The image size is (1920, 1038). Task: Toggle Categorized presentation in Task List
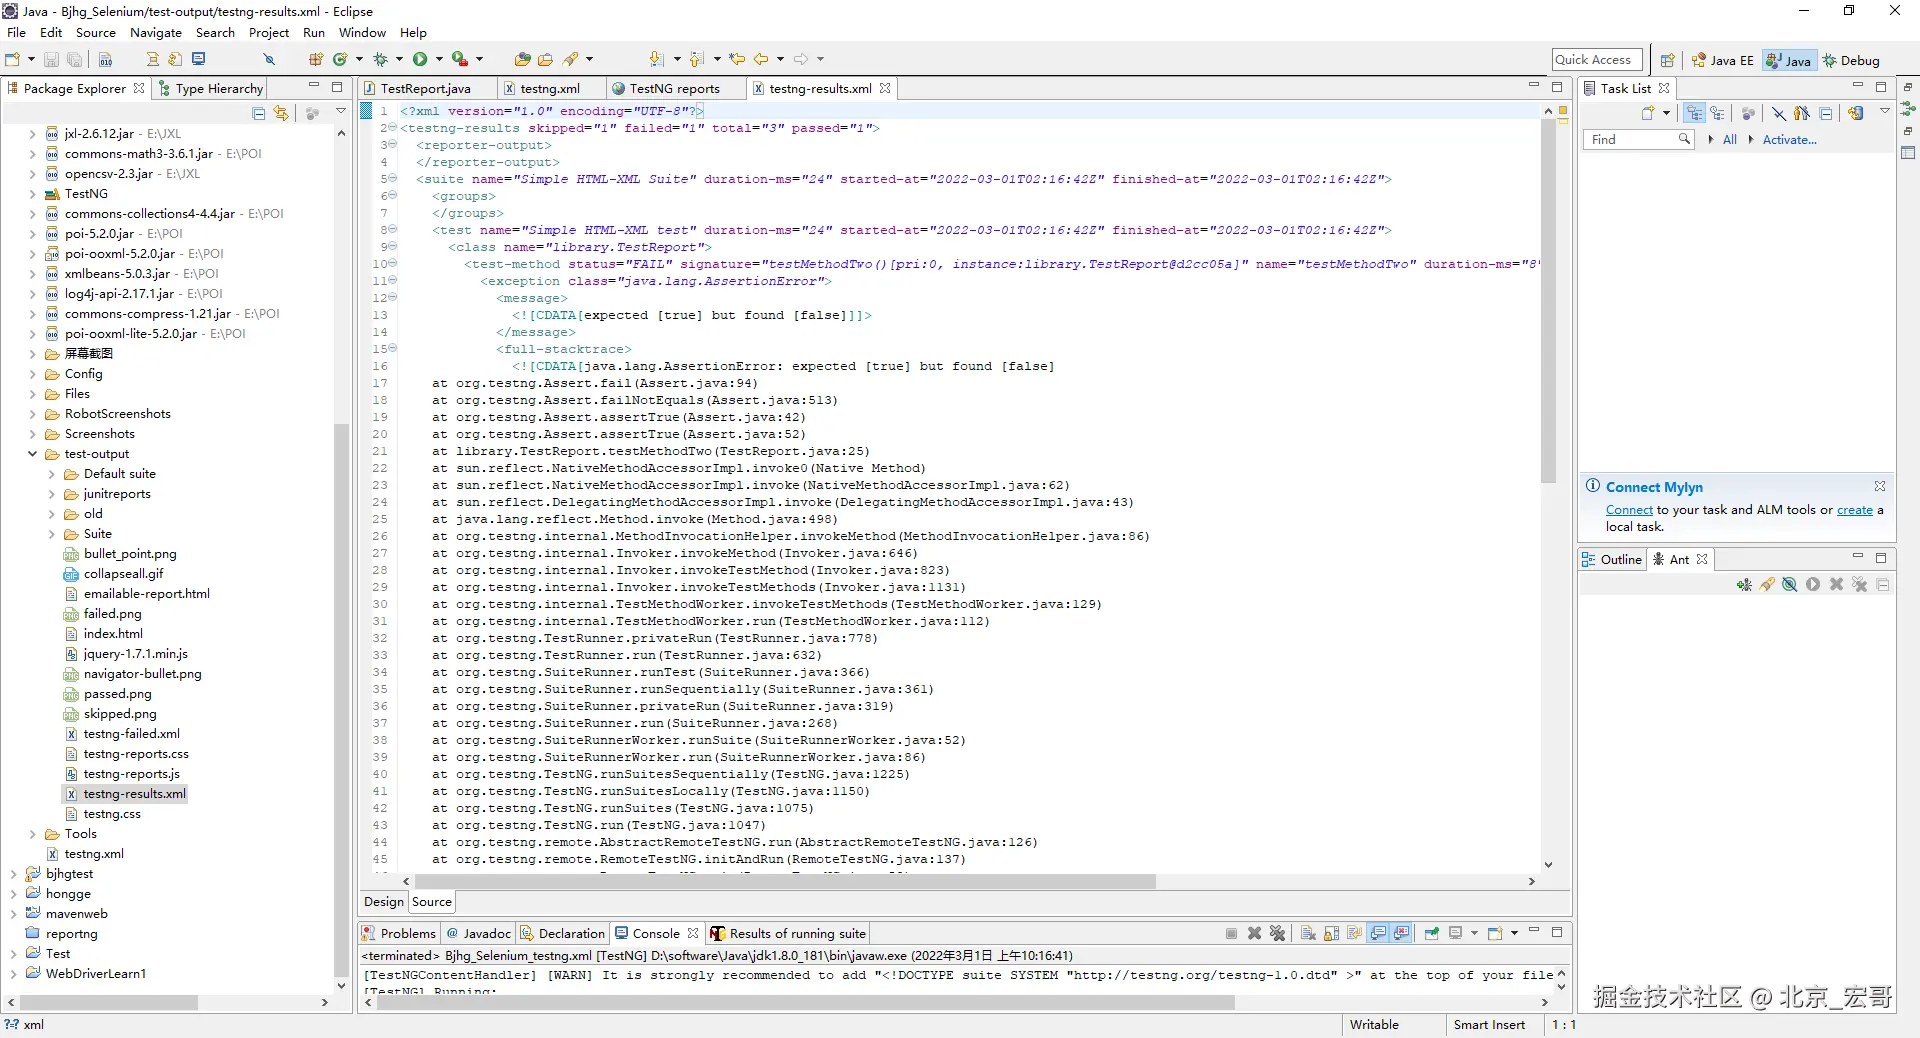[1694, 113]
